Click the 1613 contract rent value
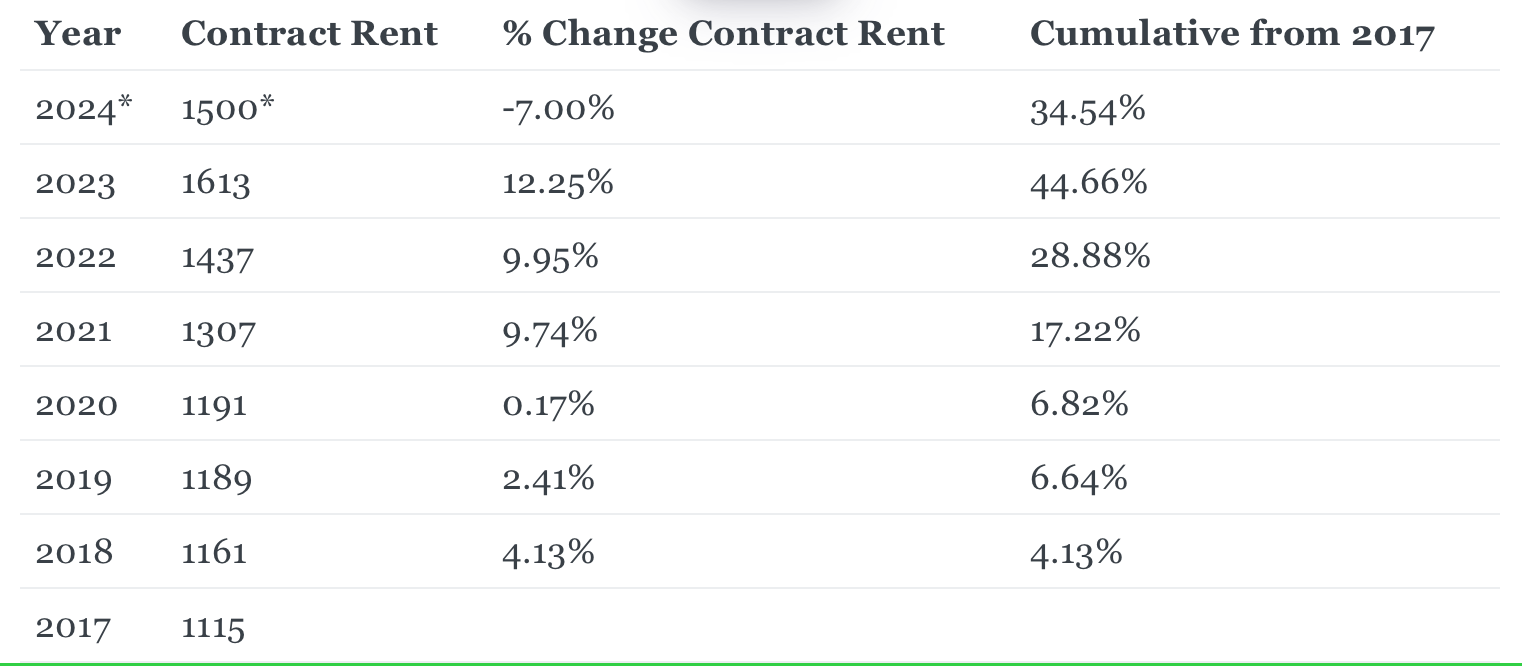 (216, 183)
